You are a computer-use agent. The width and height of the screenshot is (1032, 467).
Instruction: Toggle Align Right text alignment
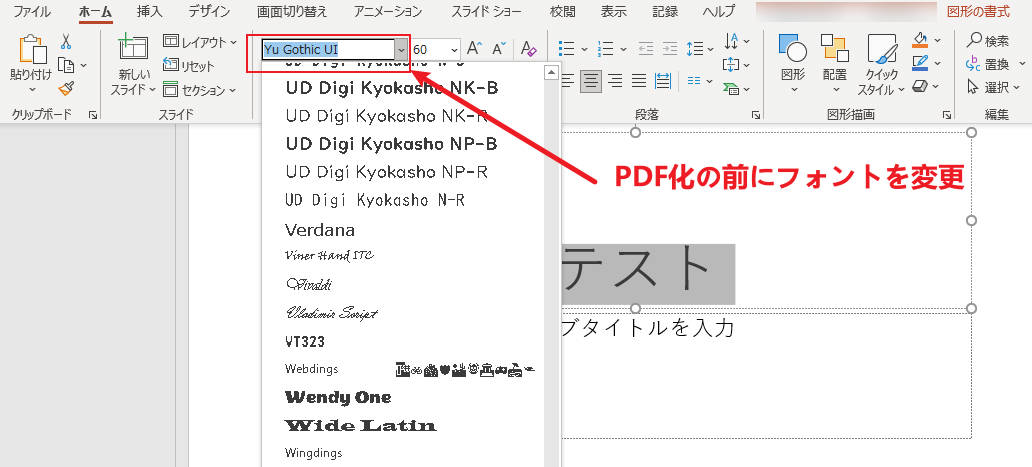[x=615, y=81]
